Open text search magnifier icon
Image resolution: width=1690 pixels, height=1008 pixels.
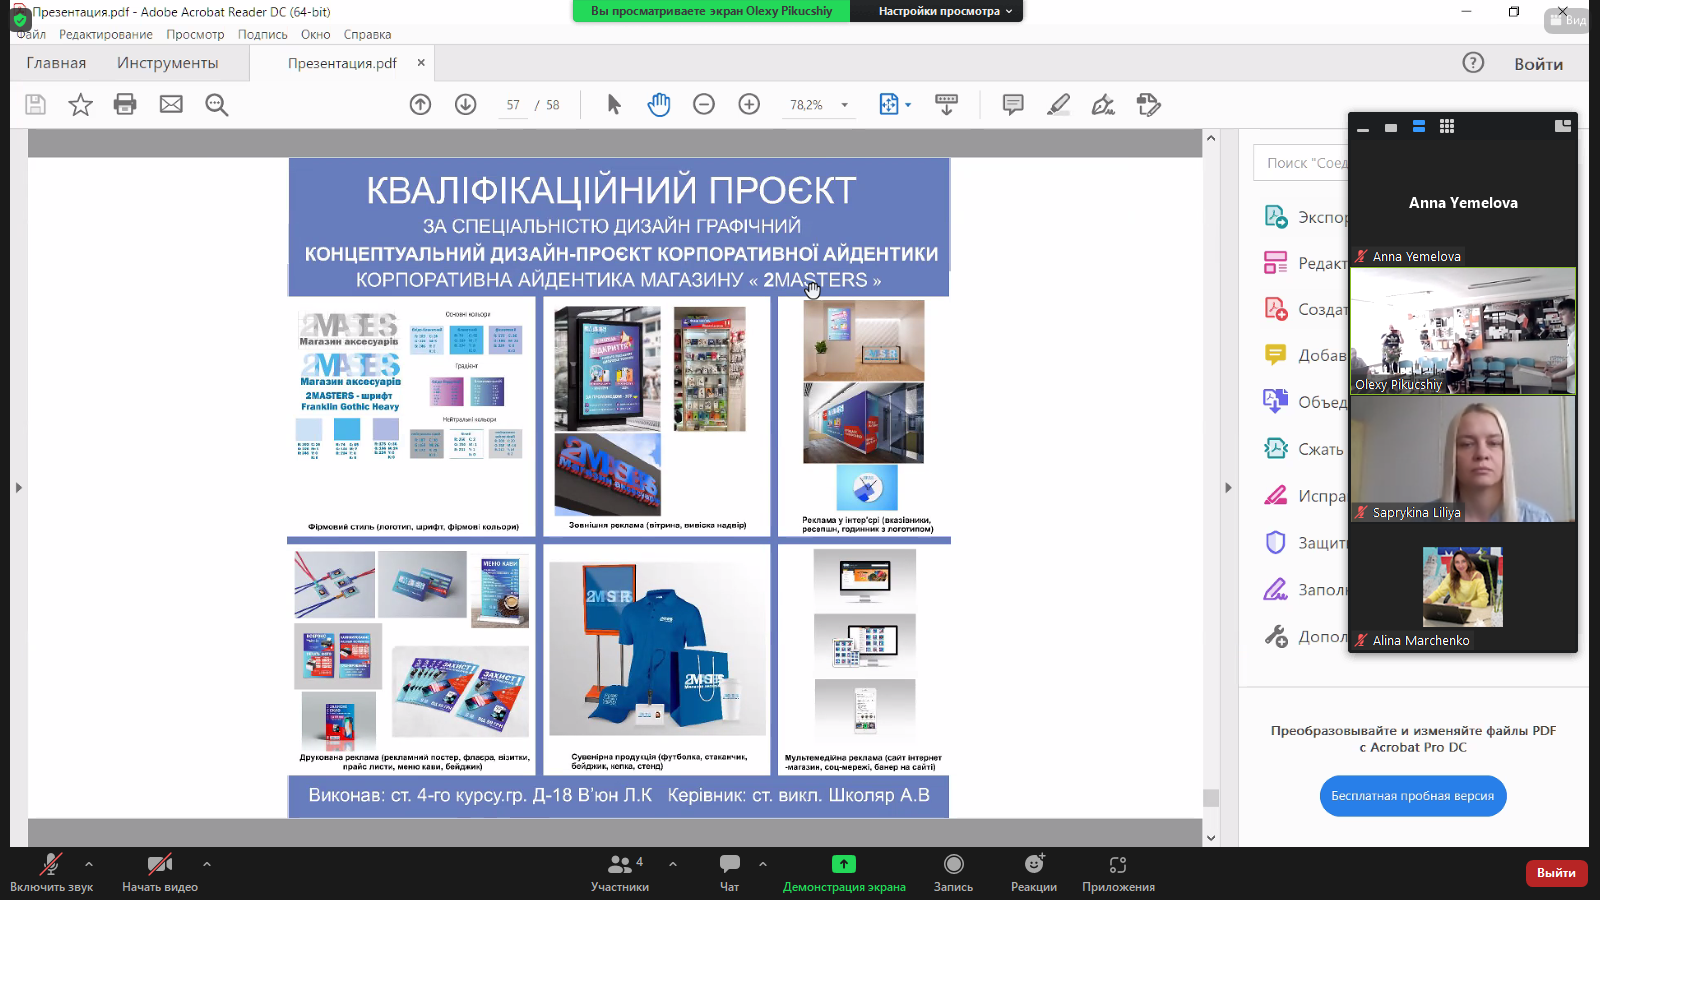tap(217, 104)
